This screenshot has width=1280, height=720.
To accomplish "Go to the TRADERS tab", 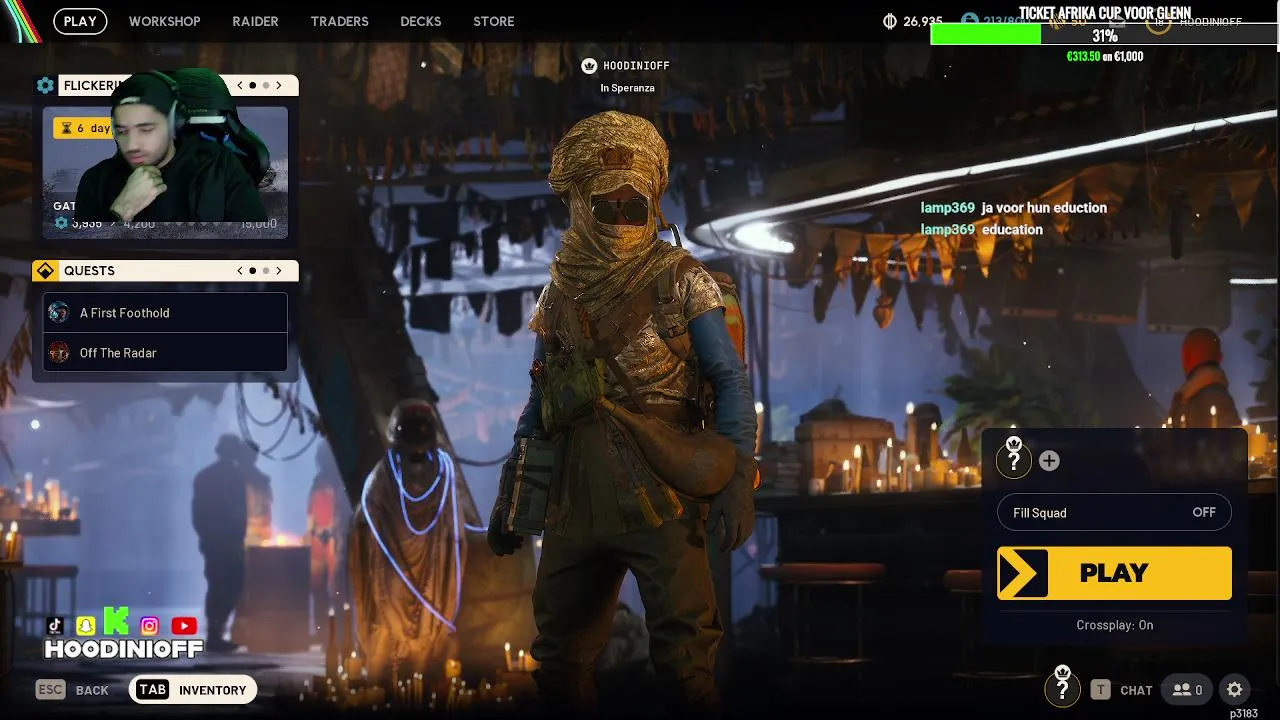I will (339, 21).
